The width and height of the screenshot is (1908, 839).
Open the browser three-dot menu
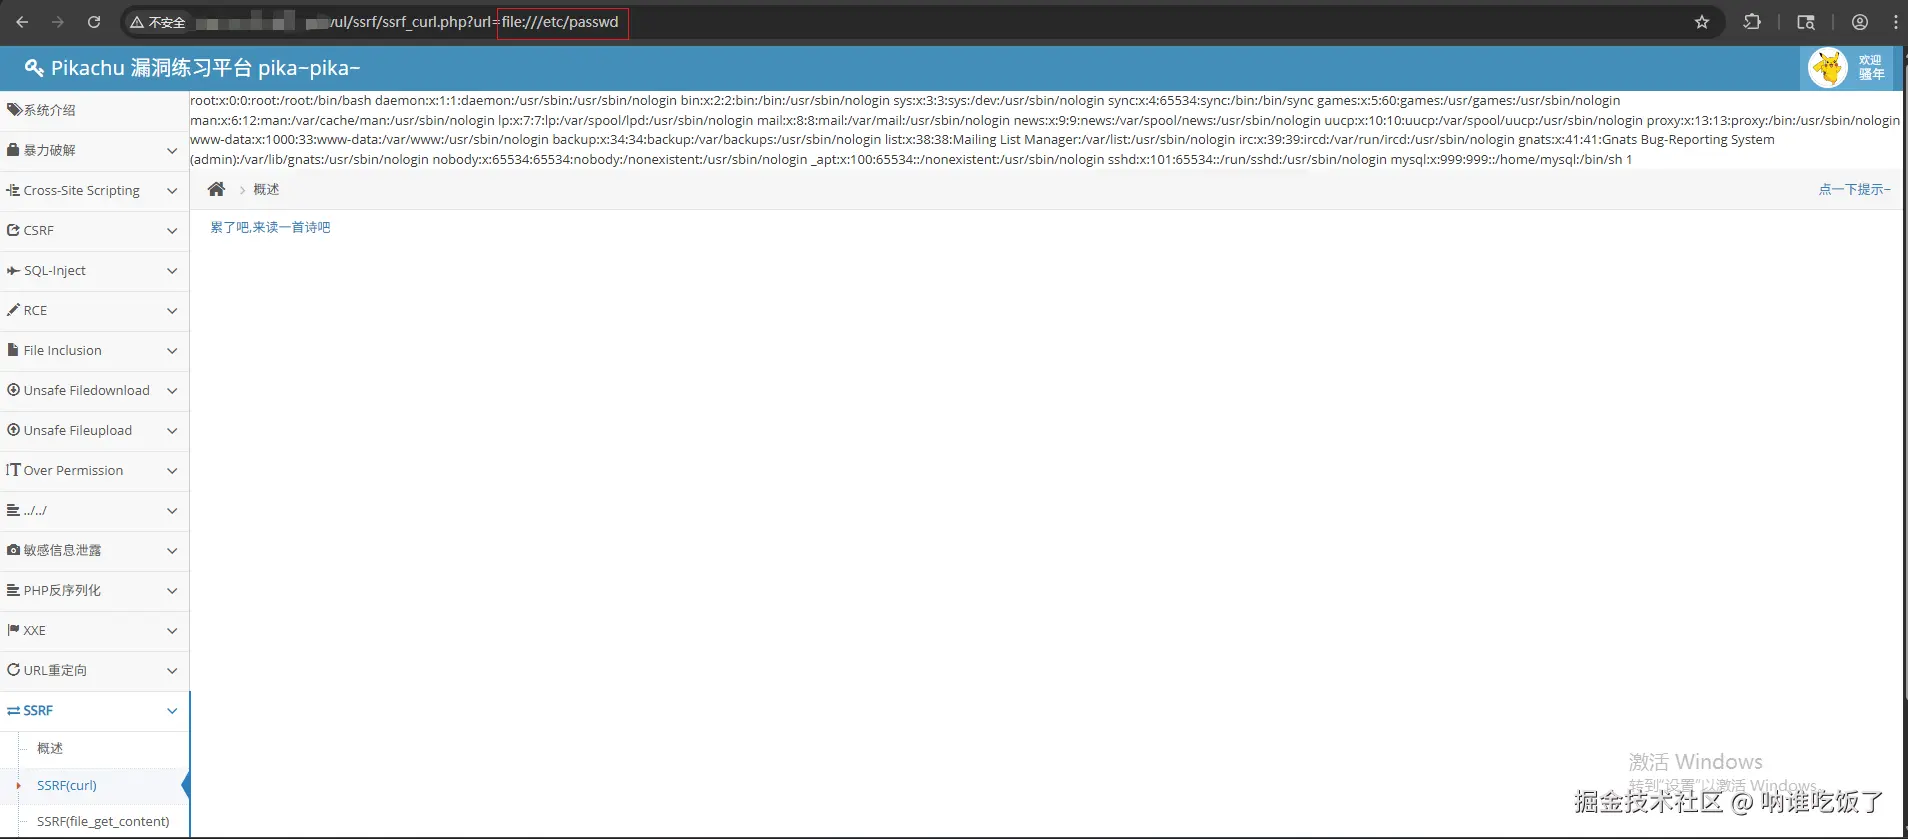(1896, 22)
